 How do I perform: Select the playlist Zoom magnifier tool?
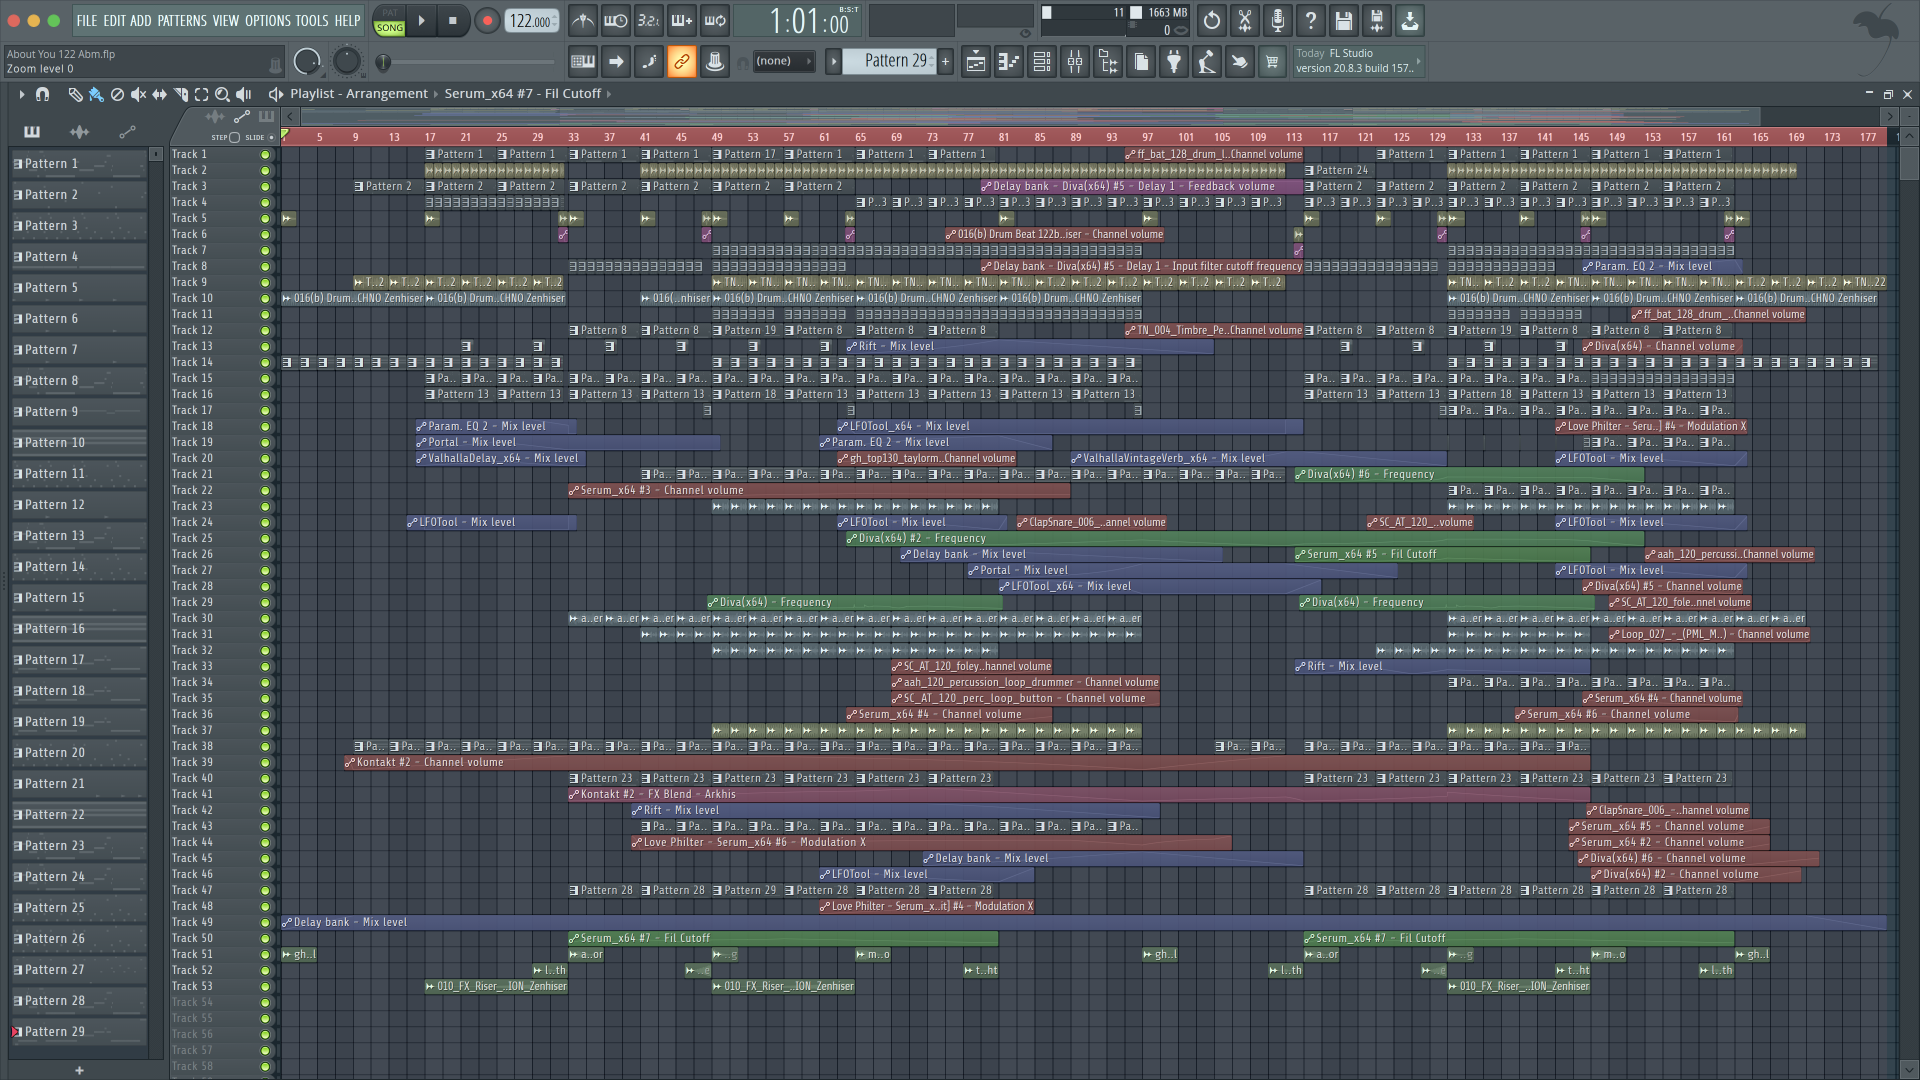pyautogui.click(x=223, y=94)
